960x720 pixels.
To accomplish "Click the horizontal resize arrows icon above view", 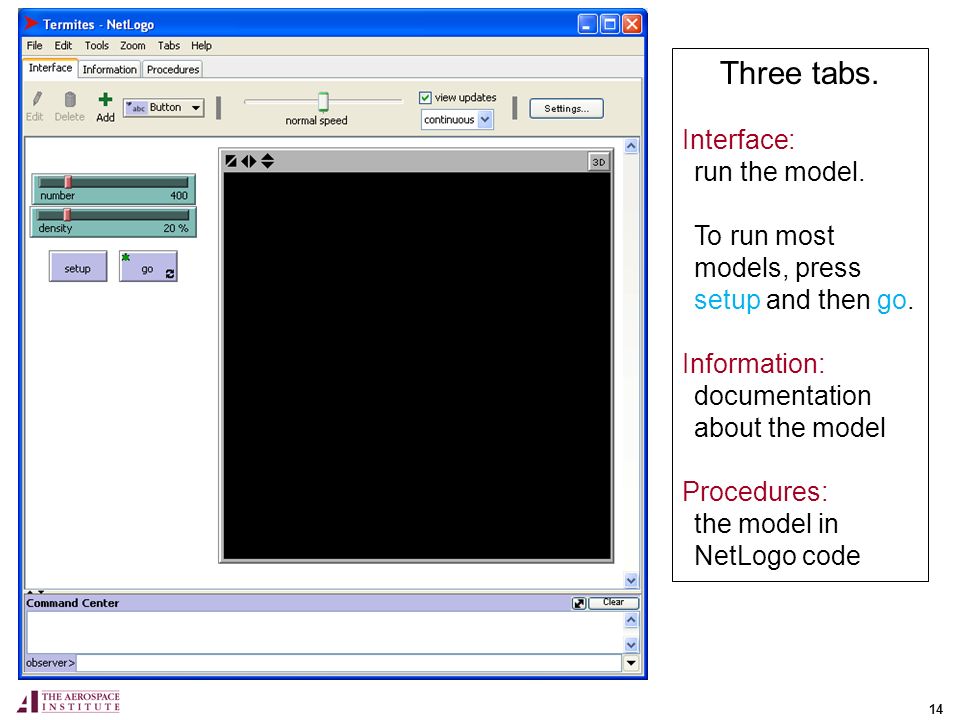I will point(249,161).
